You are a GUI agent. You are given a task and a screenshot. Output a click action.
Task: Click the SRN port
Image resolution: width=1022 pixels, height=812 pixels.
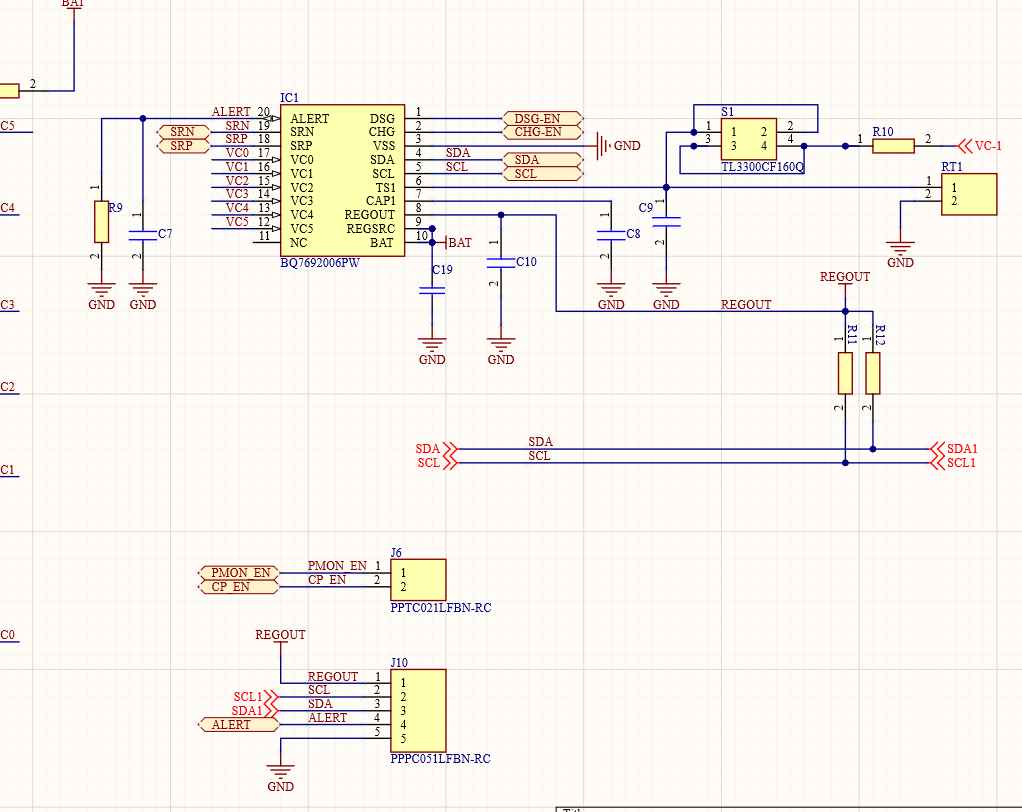coord(184,132)
